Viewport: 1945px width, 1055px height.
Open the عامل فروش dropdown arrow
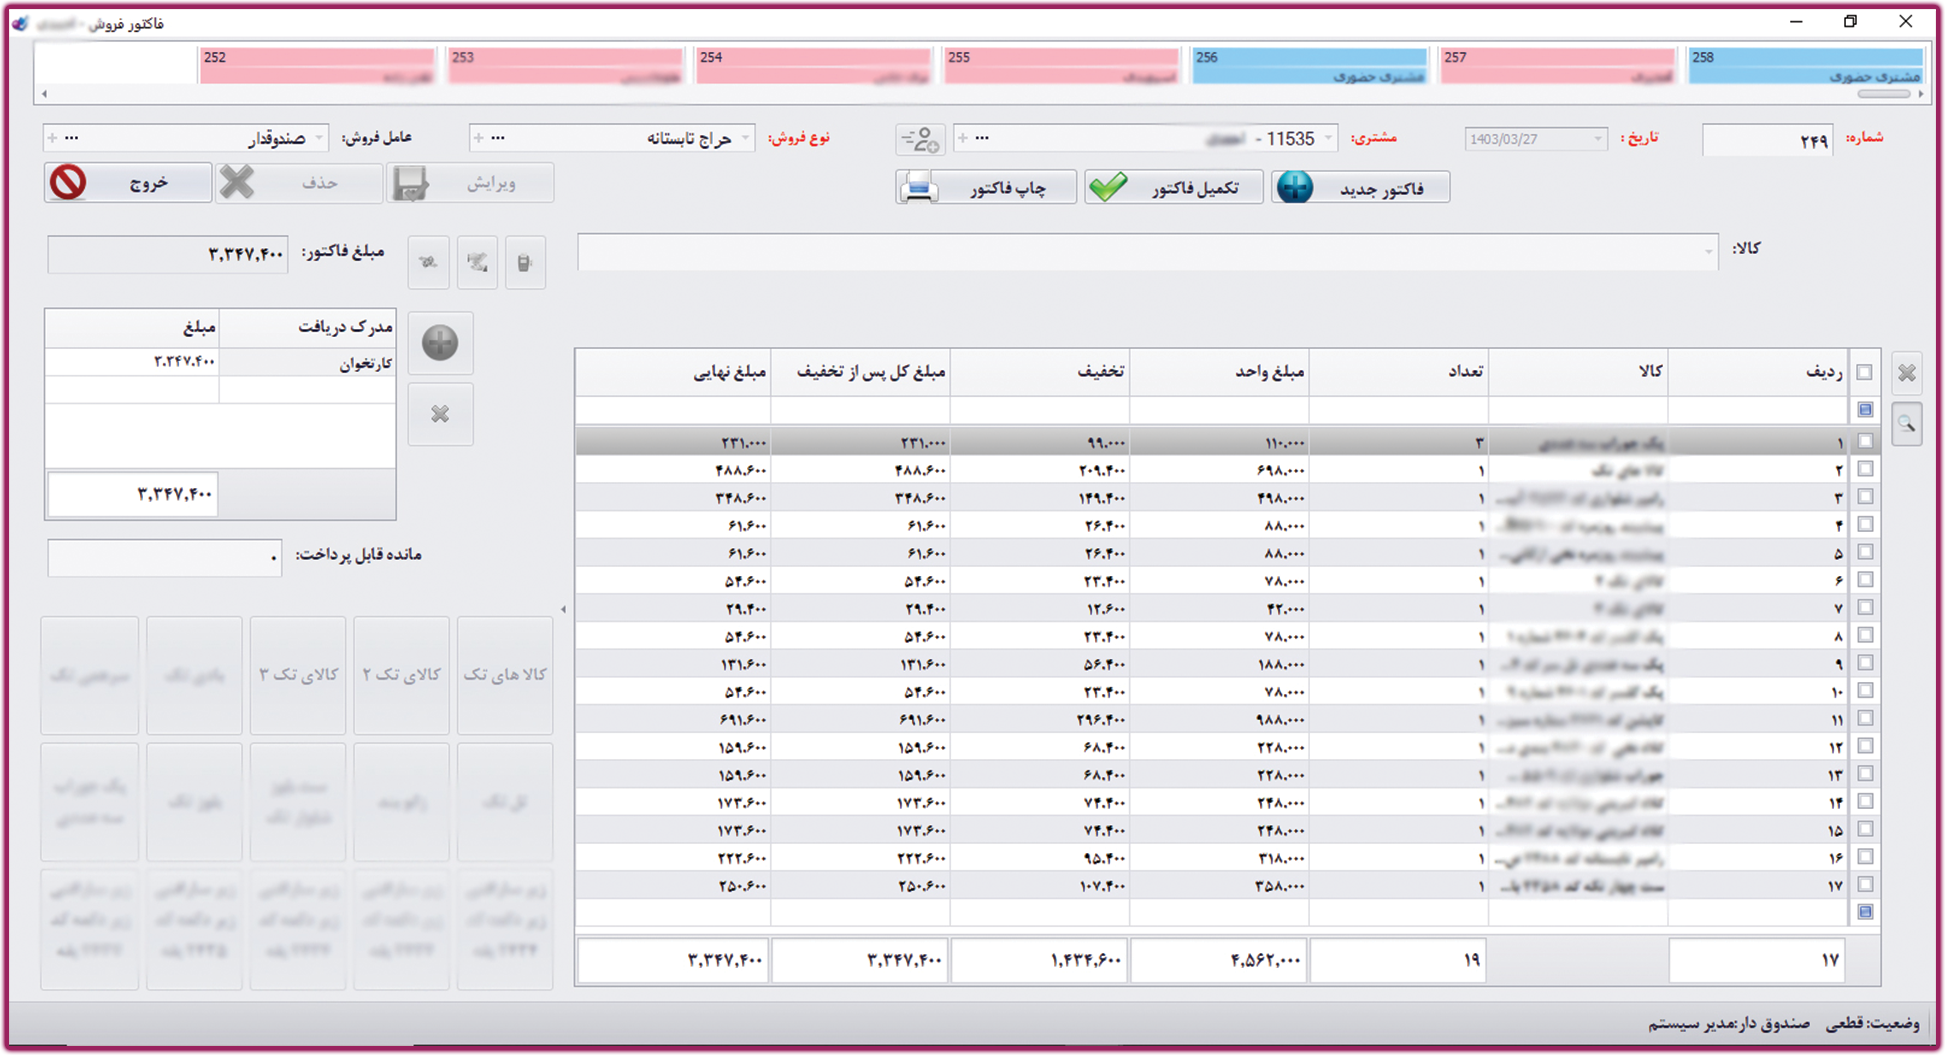tap(319, 138)
